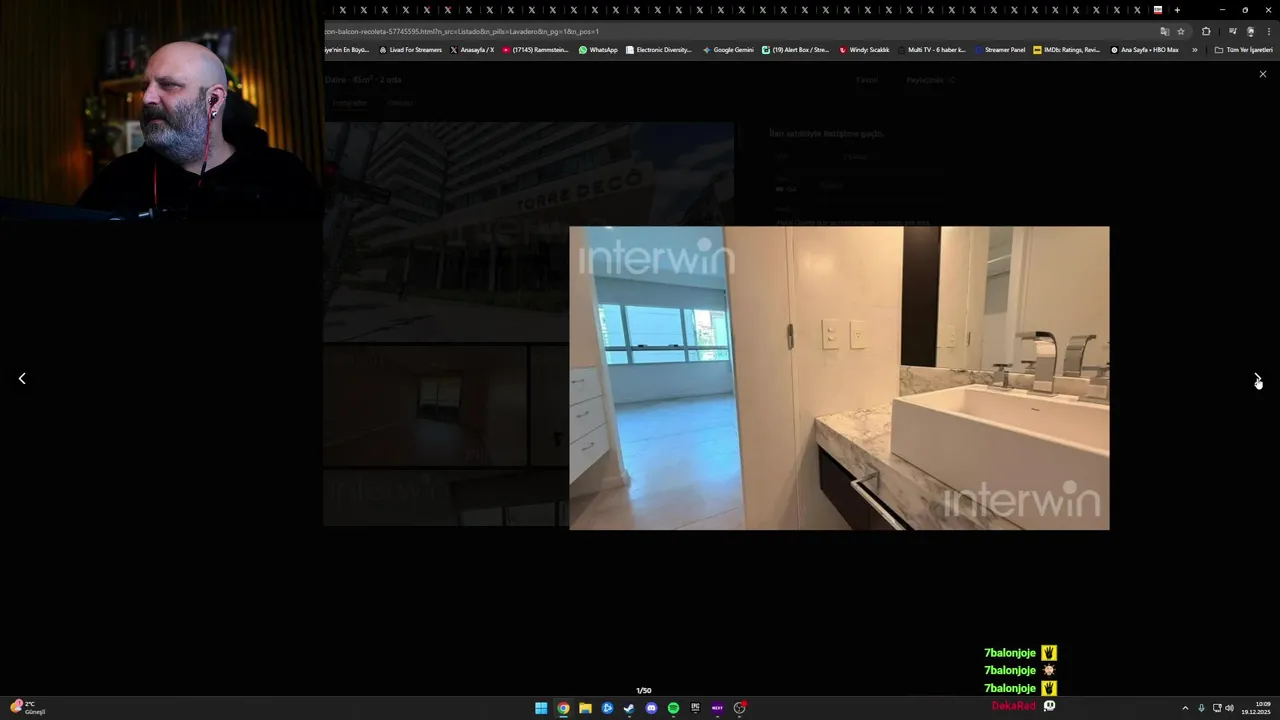Open the Electronic Diversity bookmark
This screenshot has height=720, width=1280.
pyautogui.click(x=659, y=50)
